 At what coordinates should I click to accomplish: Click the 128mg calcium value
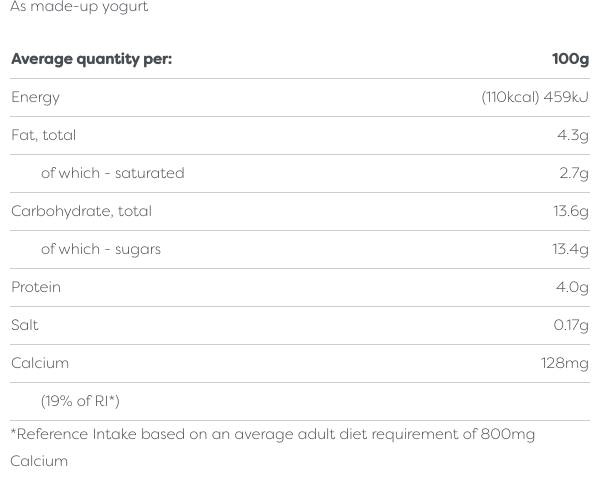pyautogui.click(x=564, y=363)
